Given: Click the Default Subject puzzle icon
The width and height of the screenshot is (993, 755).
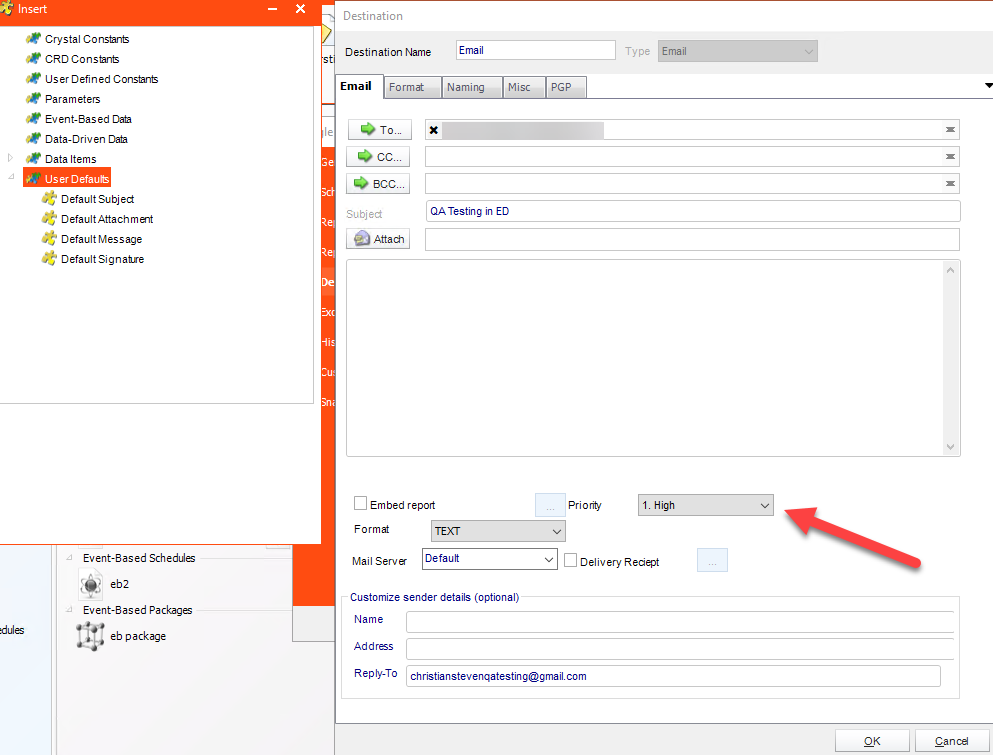Looking at the screenshot, I should pyautogui.click(x=49, y=199).
